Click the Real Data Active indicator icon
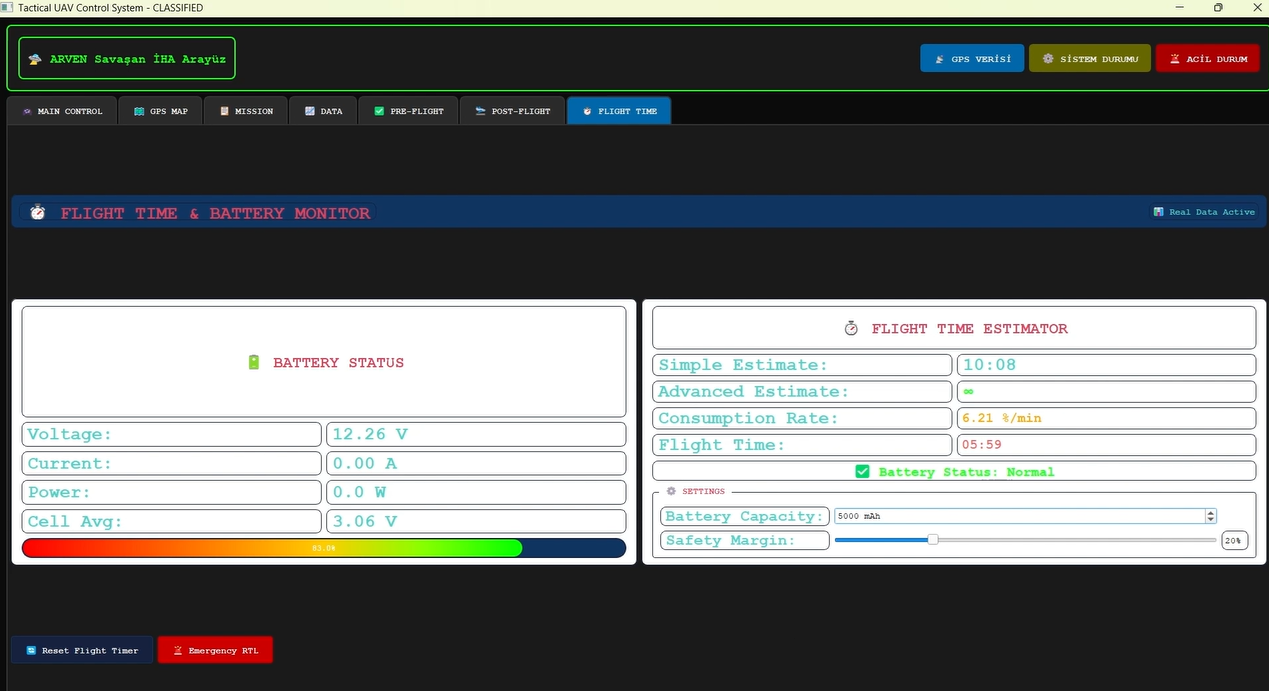The height and width of the screenshot is (691, 1269). pos(1158,212)
